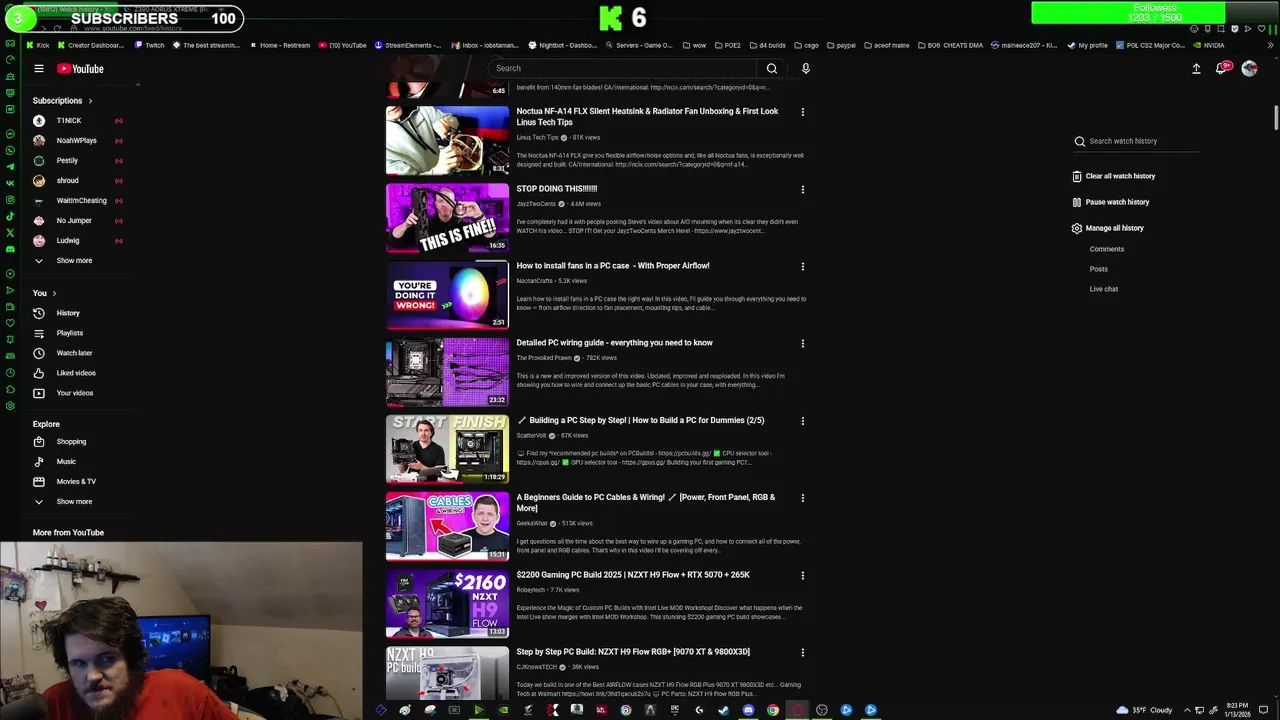Click the Watch later clock icon
This screenshot has width=1280, height=720.
39,353
